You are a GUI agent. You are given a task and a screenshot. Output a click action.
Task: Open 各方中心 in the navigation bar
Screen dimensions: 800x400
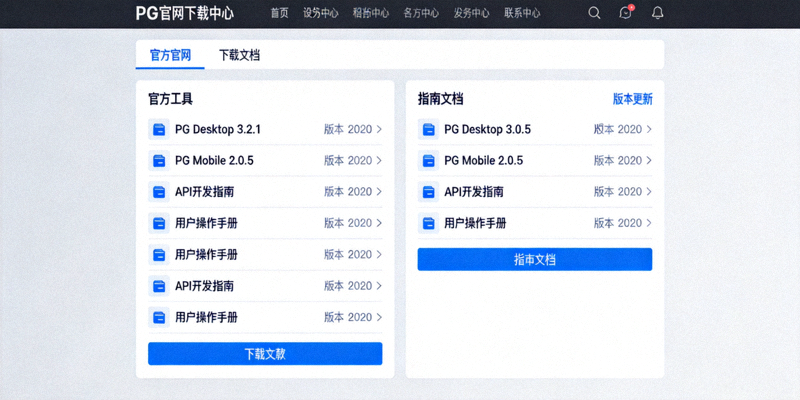tap(421, 13)
